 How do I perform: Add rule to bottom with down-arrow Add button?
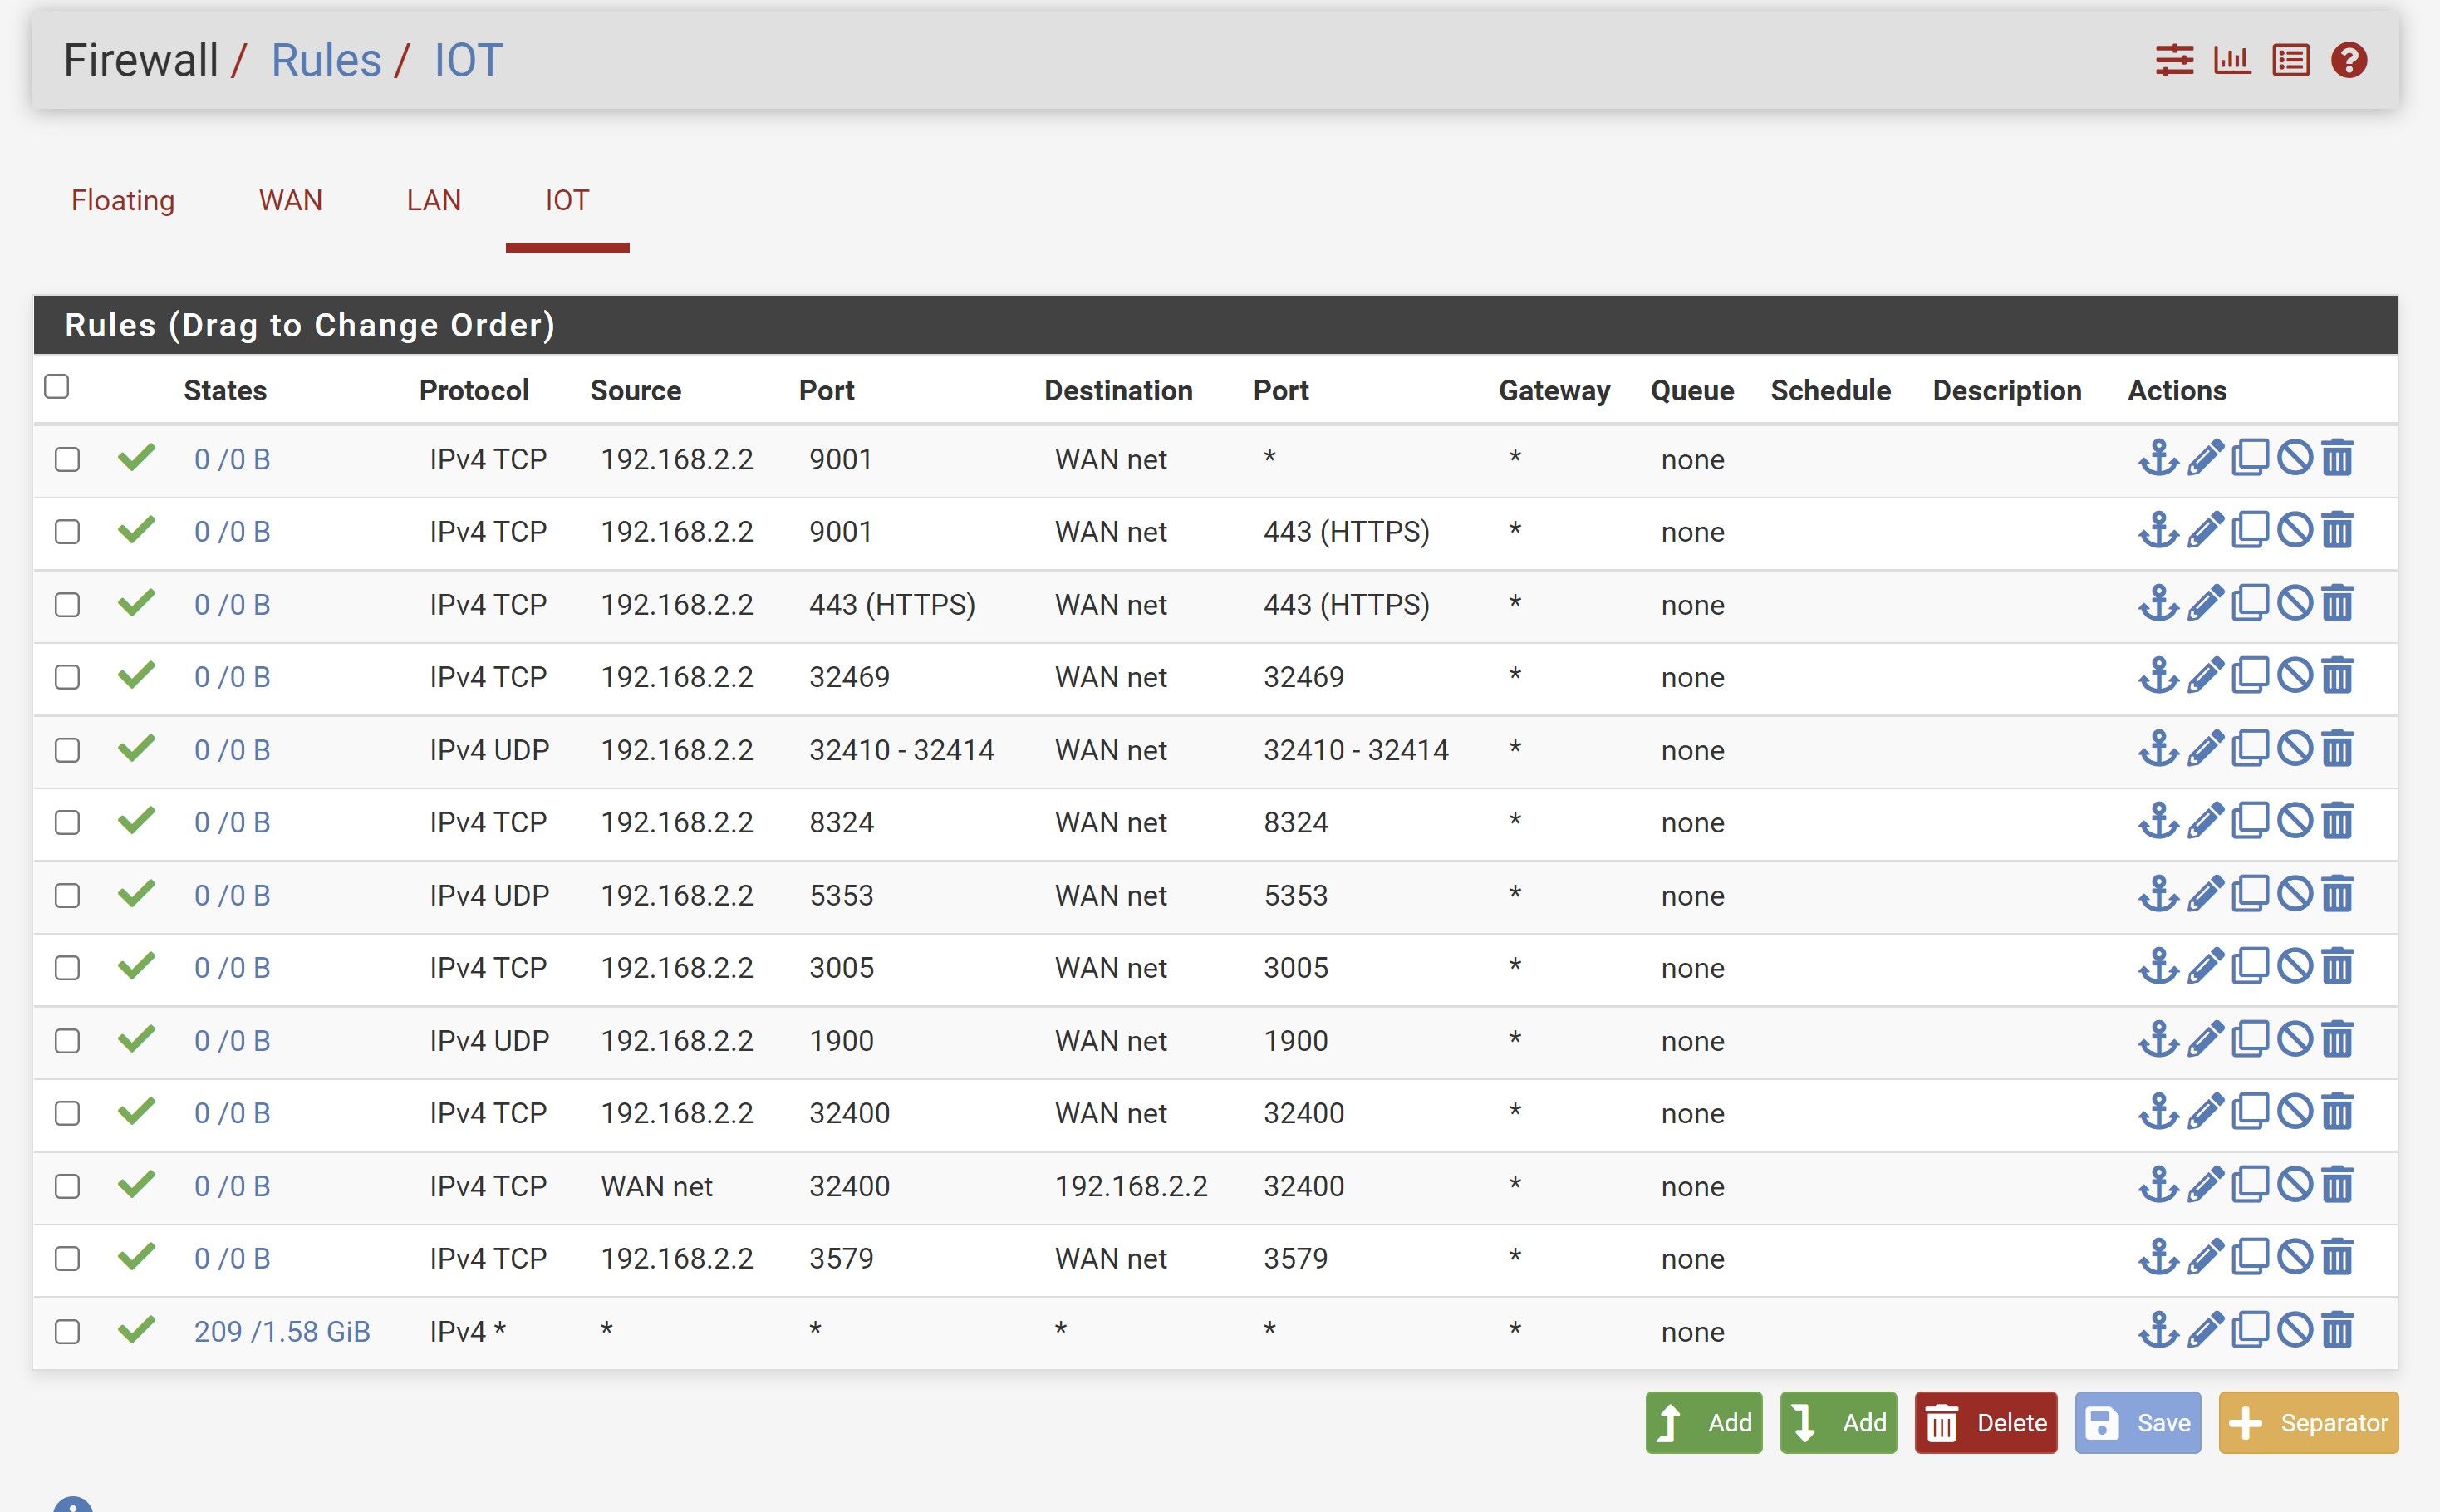click(x=1838, y=1422)
